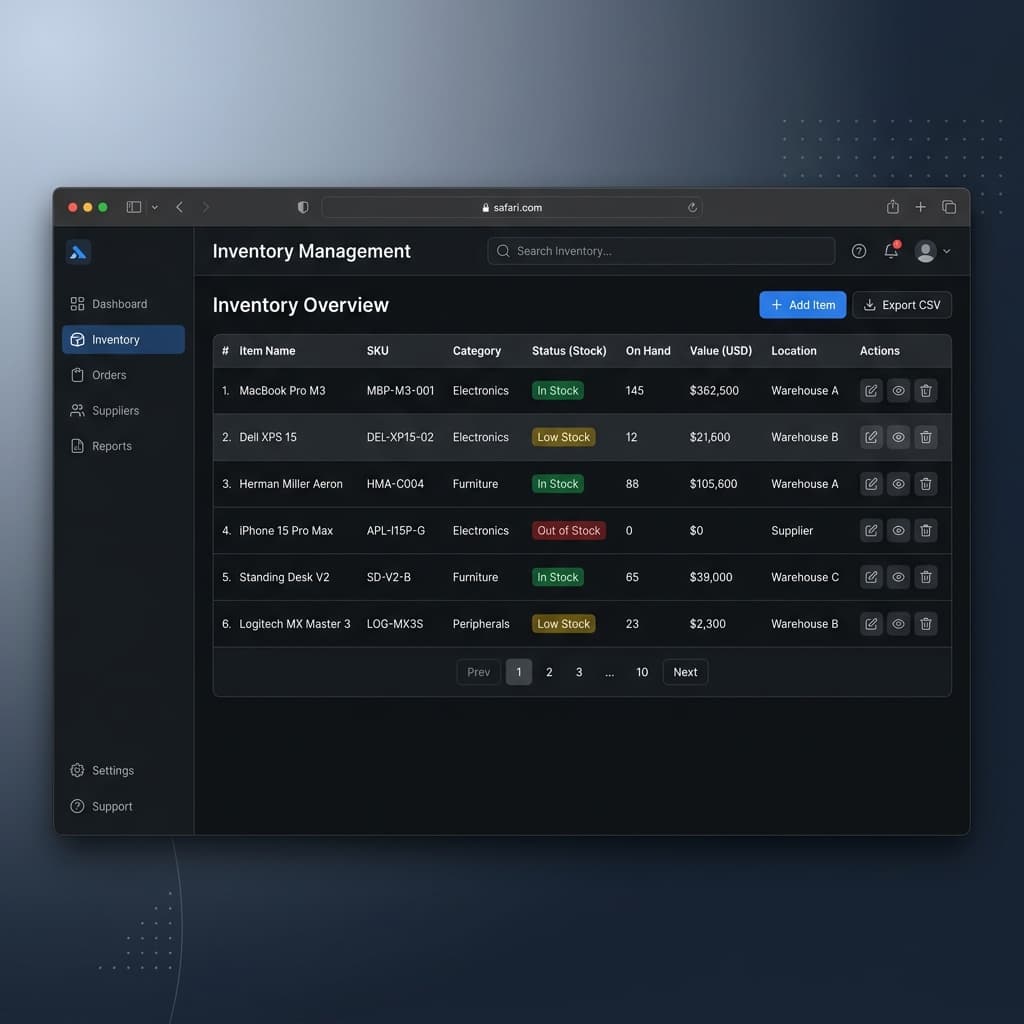
Task: Delete the Dell XPS 15 item
Action: click(925, 437)
